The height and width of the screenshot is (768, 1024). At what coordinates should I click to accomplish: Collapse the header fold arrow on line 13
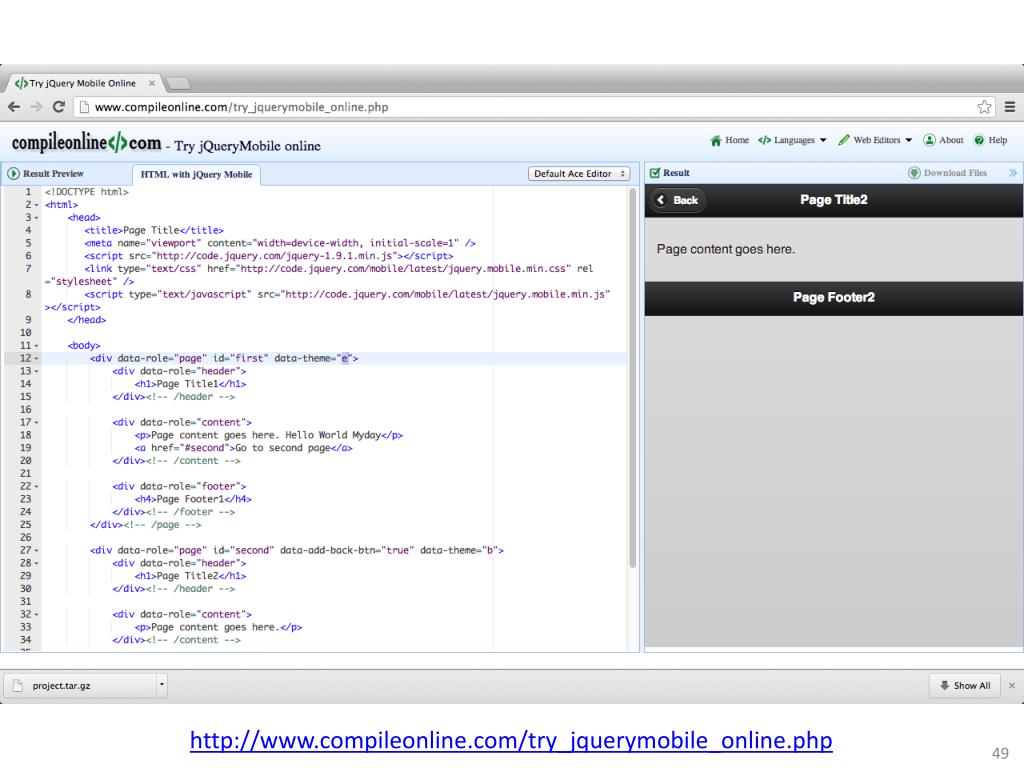pos(36,371)
